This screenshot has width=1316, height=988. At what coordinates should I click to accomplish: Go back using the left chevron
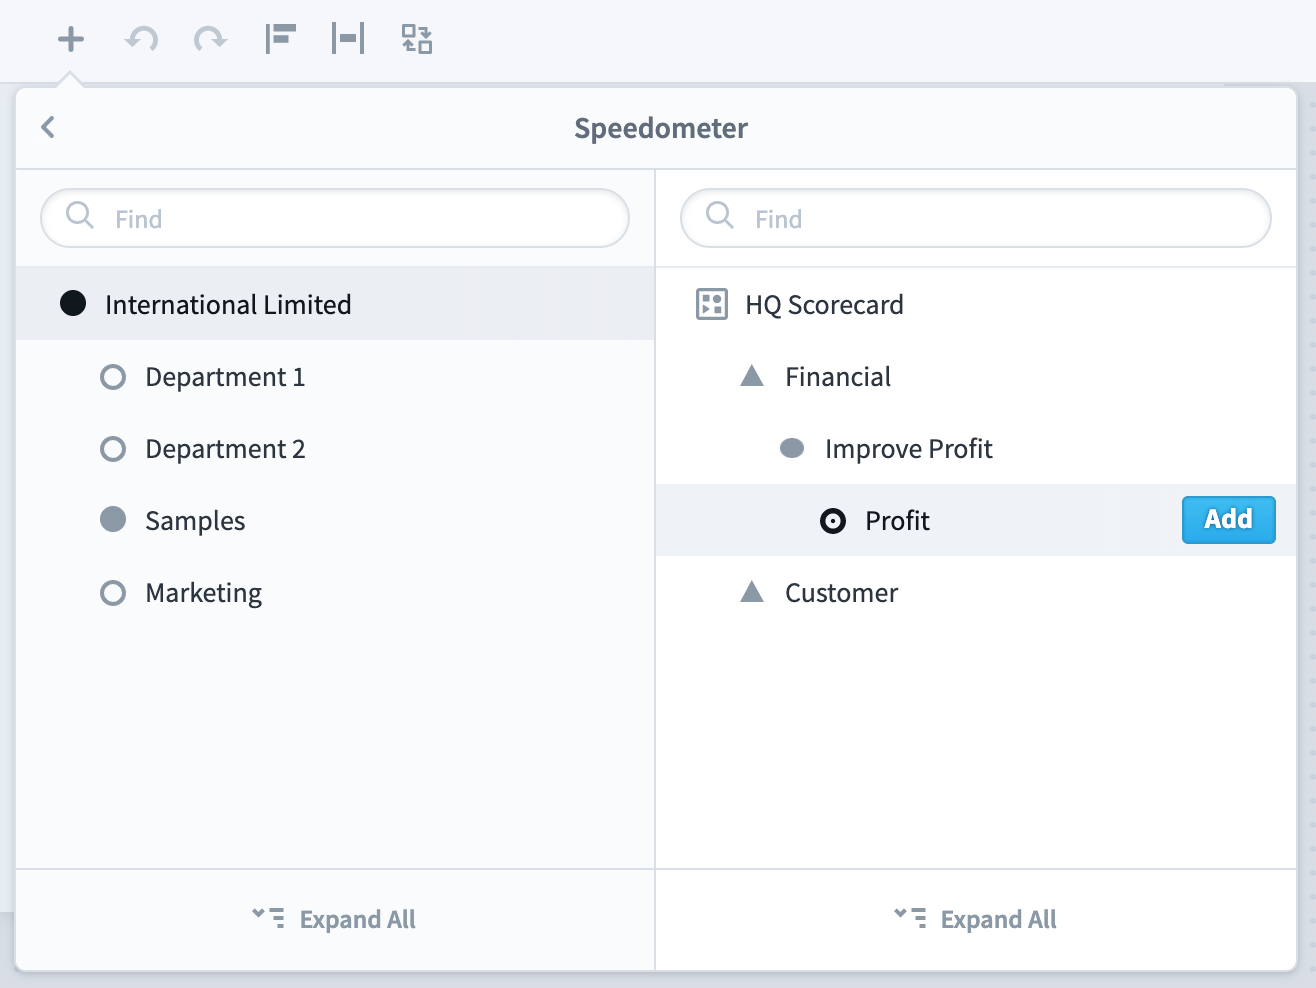tap(48, 127)
